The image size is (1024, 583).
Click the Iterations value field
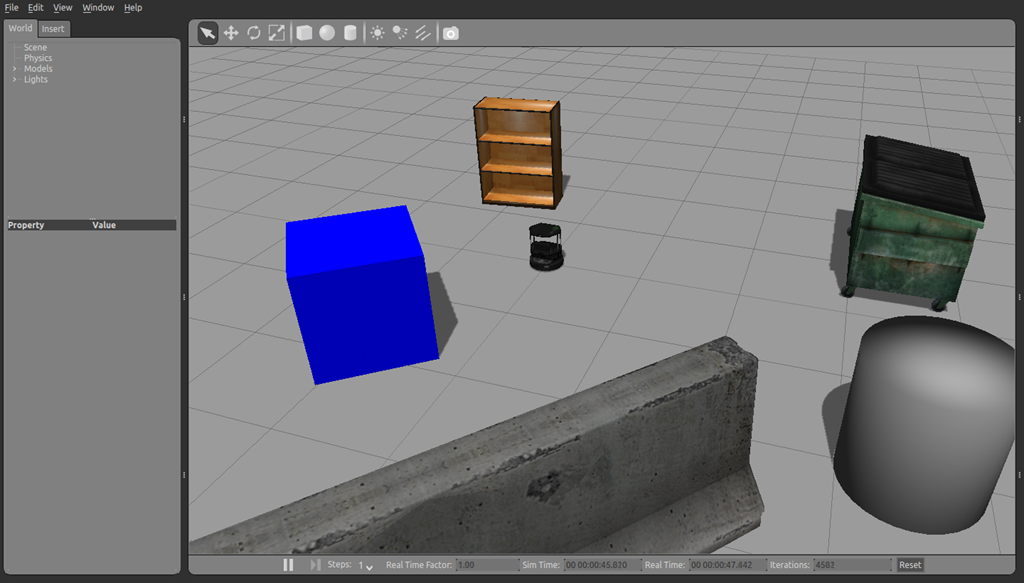[852, 565]
